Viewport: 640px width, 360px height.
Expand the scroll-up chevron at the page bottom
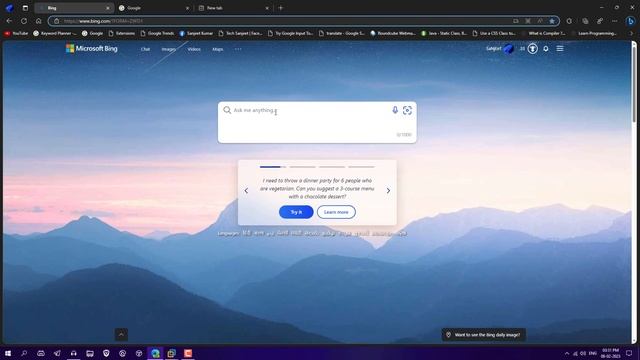[121, 334]
